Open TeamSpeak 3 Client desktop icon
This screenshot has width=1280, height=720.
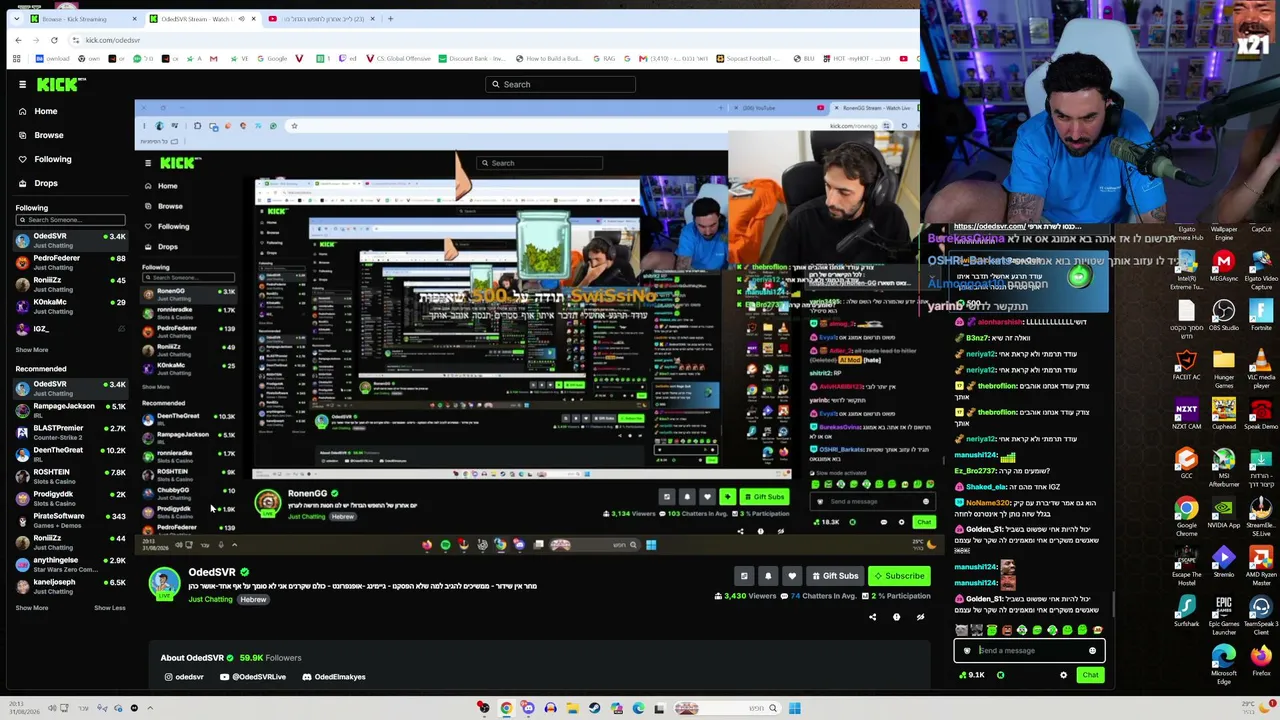tap(1261, 615)
